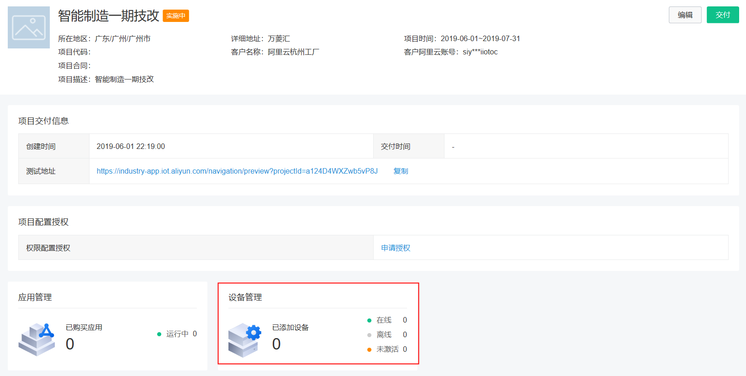Click the 编辑 button
Screen dimensions: 746x376
685,15
